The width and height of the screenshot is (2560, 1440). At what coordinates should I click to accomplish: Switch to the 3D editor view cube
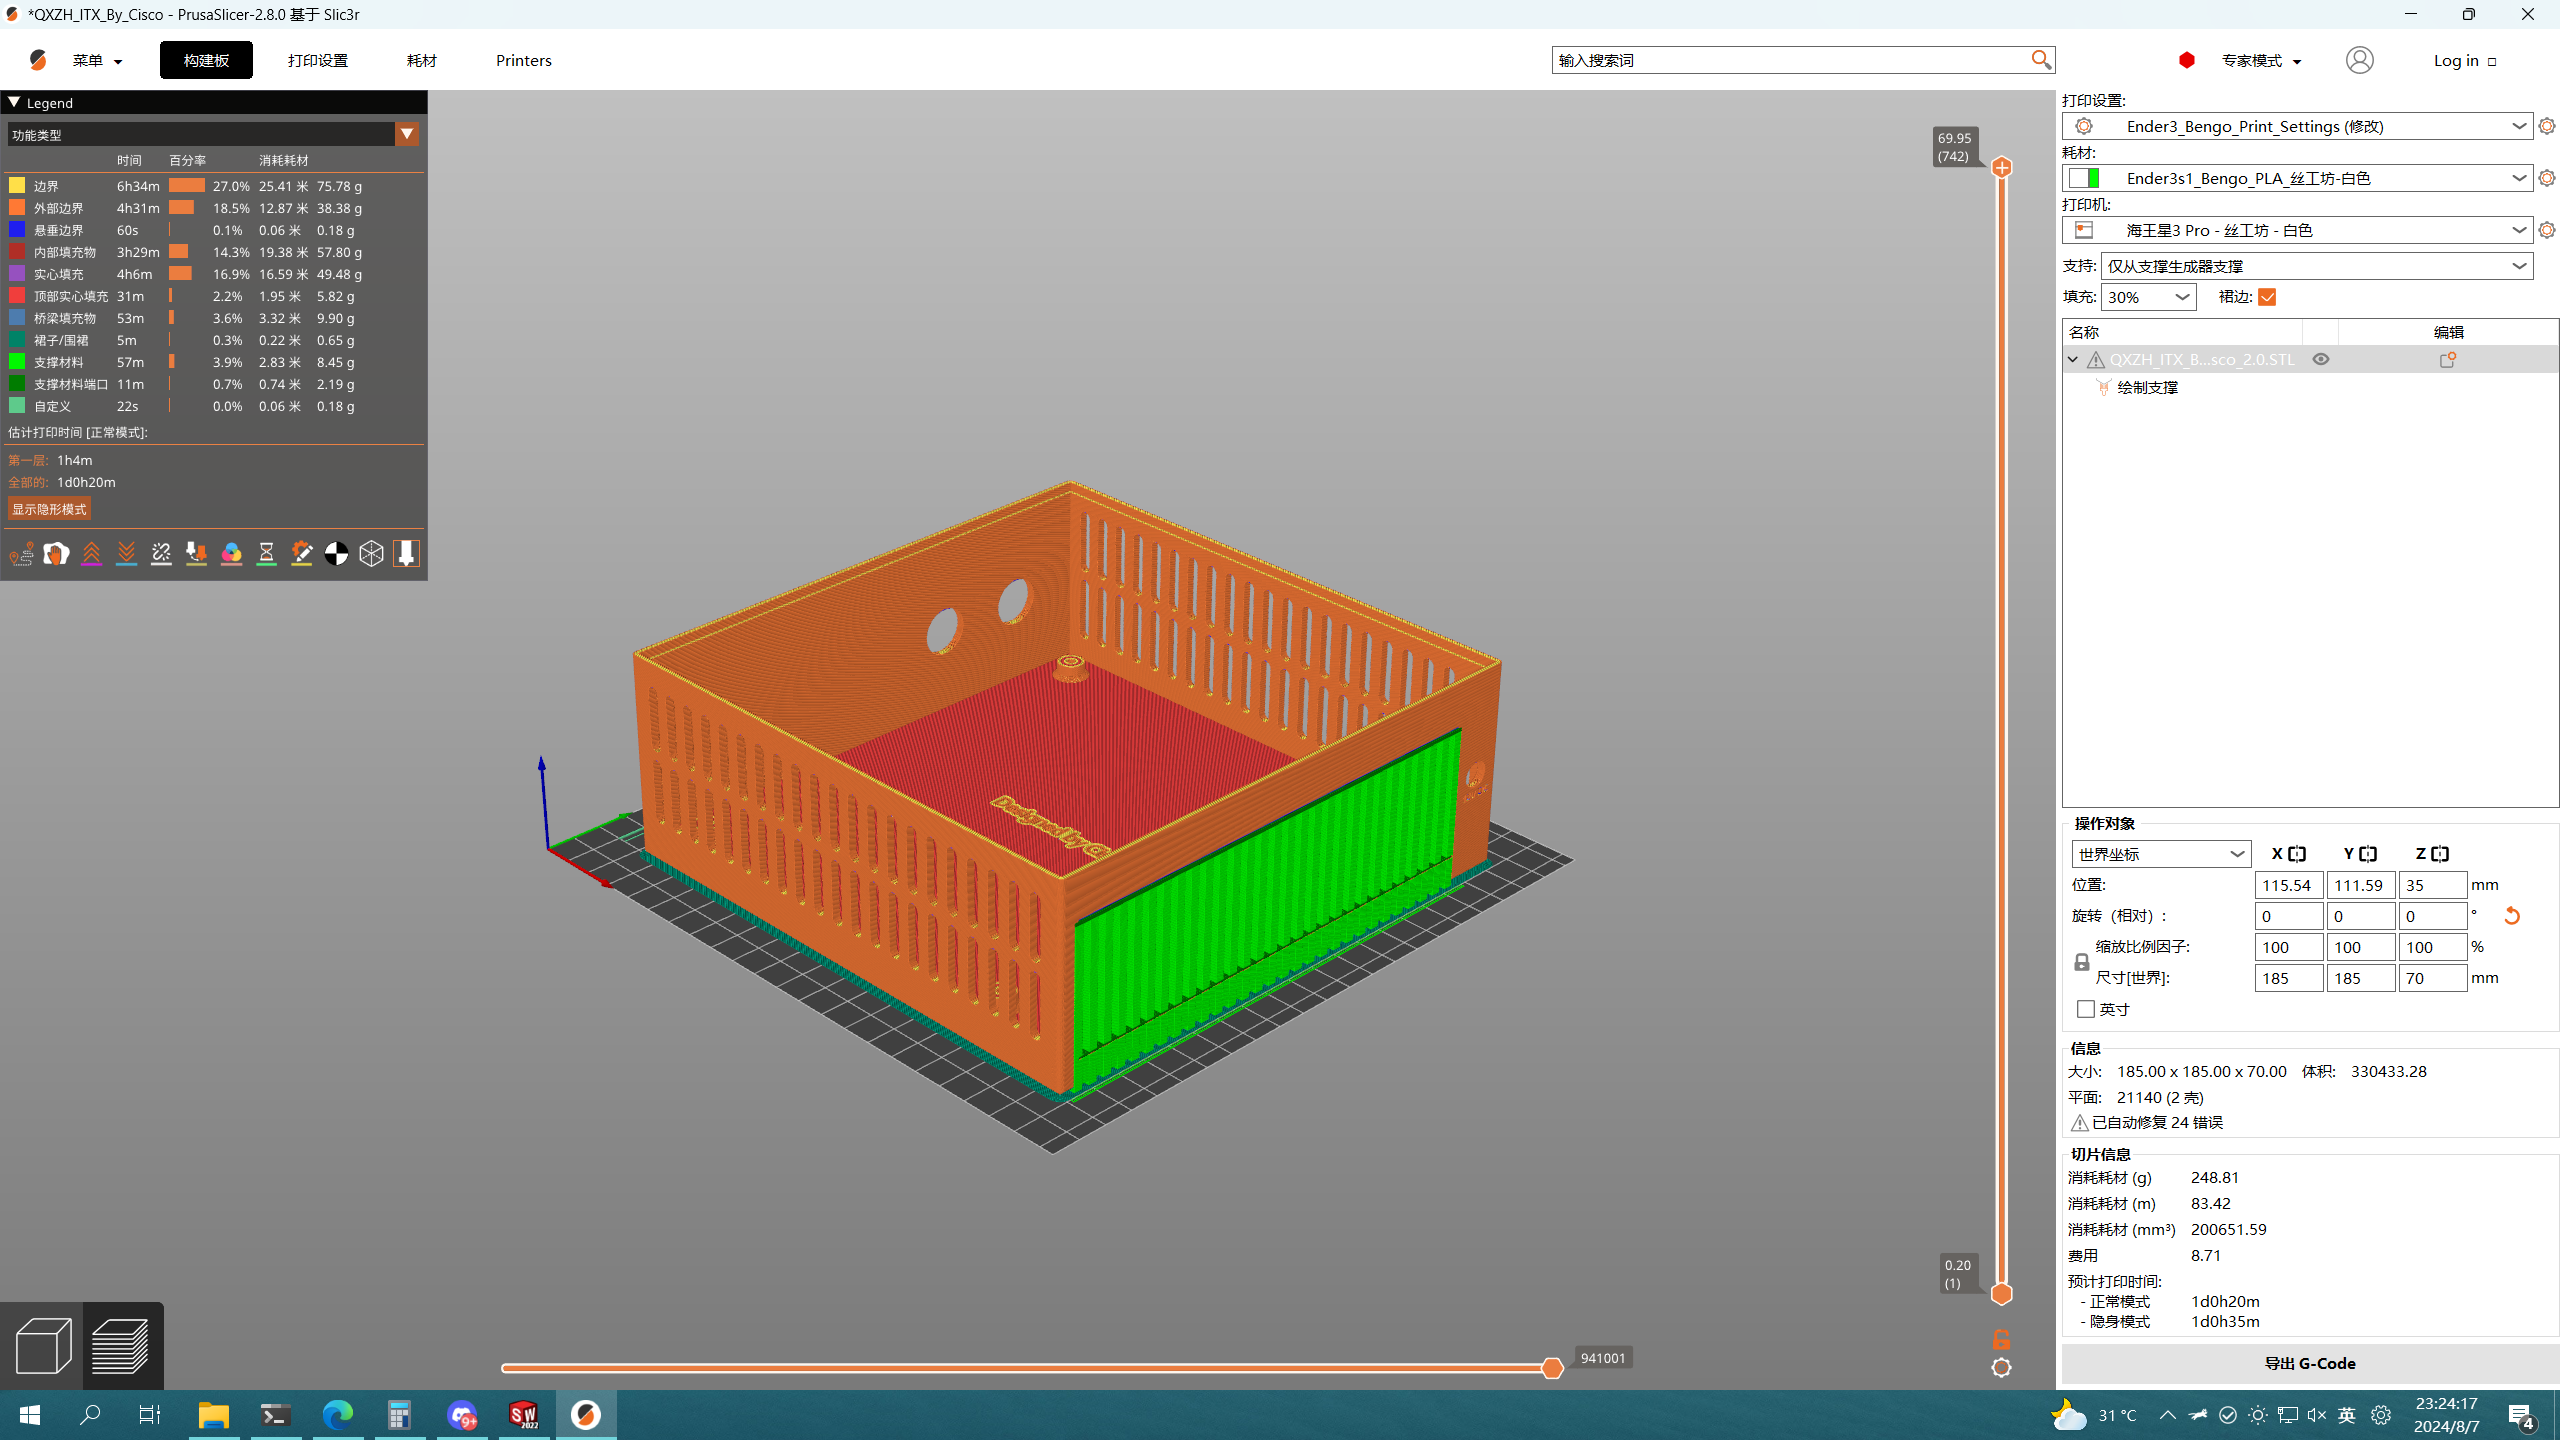(x=42, y=1345)
